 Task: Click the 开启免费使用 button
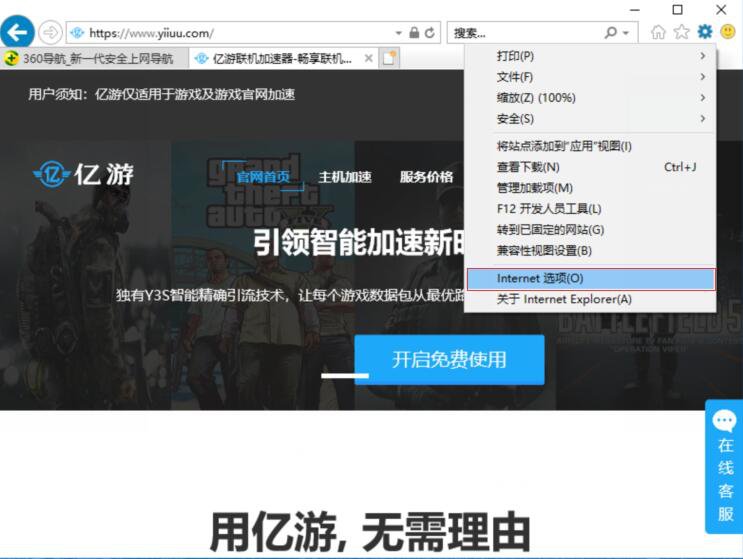(x=449, y=360)
